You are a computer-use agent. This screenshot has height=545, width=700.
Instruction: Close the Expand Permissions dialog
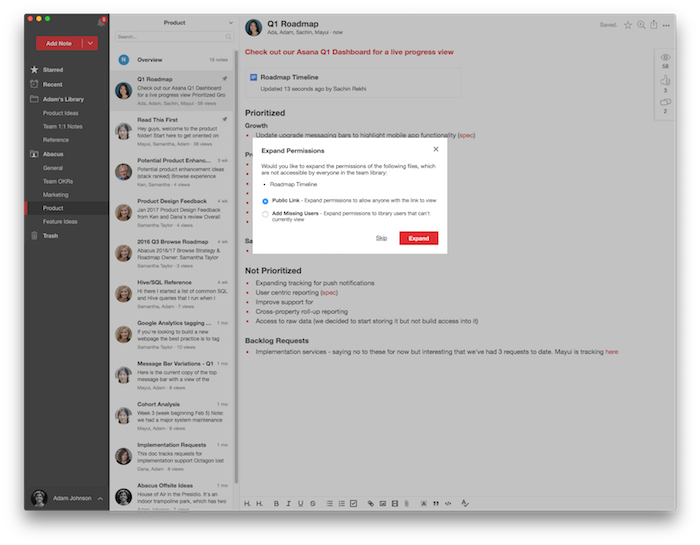[x=435, y=149]
